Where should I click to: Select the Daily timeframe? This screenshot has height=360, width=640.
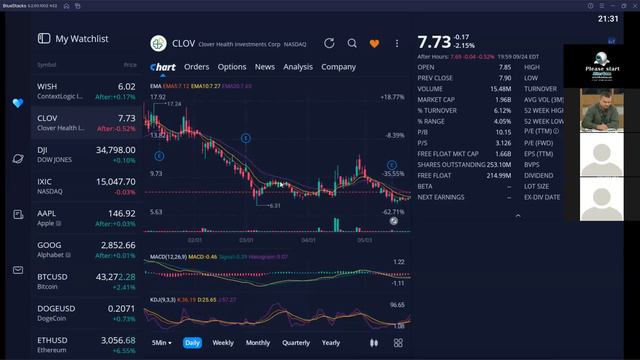[192, 343]
